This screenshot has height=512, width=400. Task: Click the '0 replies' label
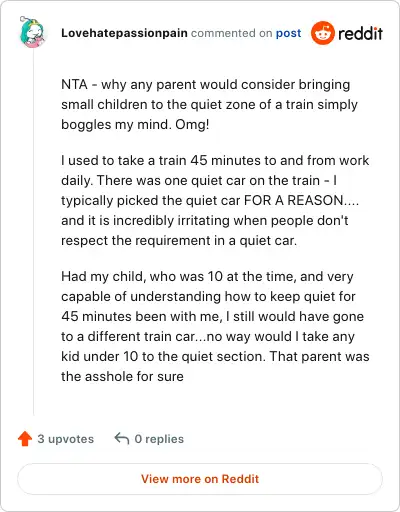159,439
